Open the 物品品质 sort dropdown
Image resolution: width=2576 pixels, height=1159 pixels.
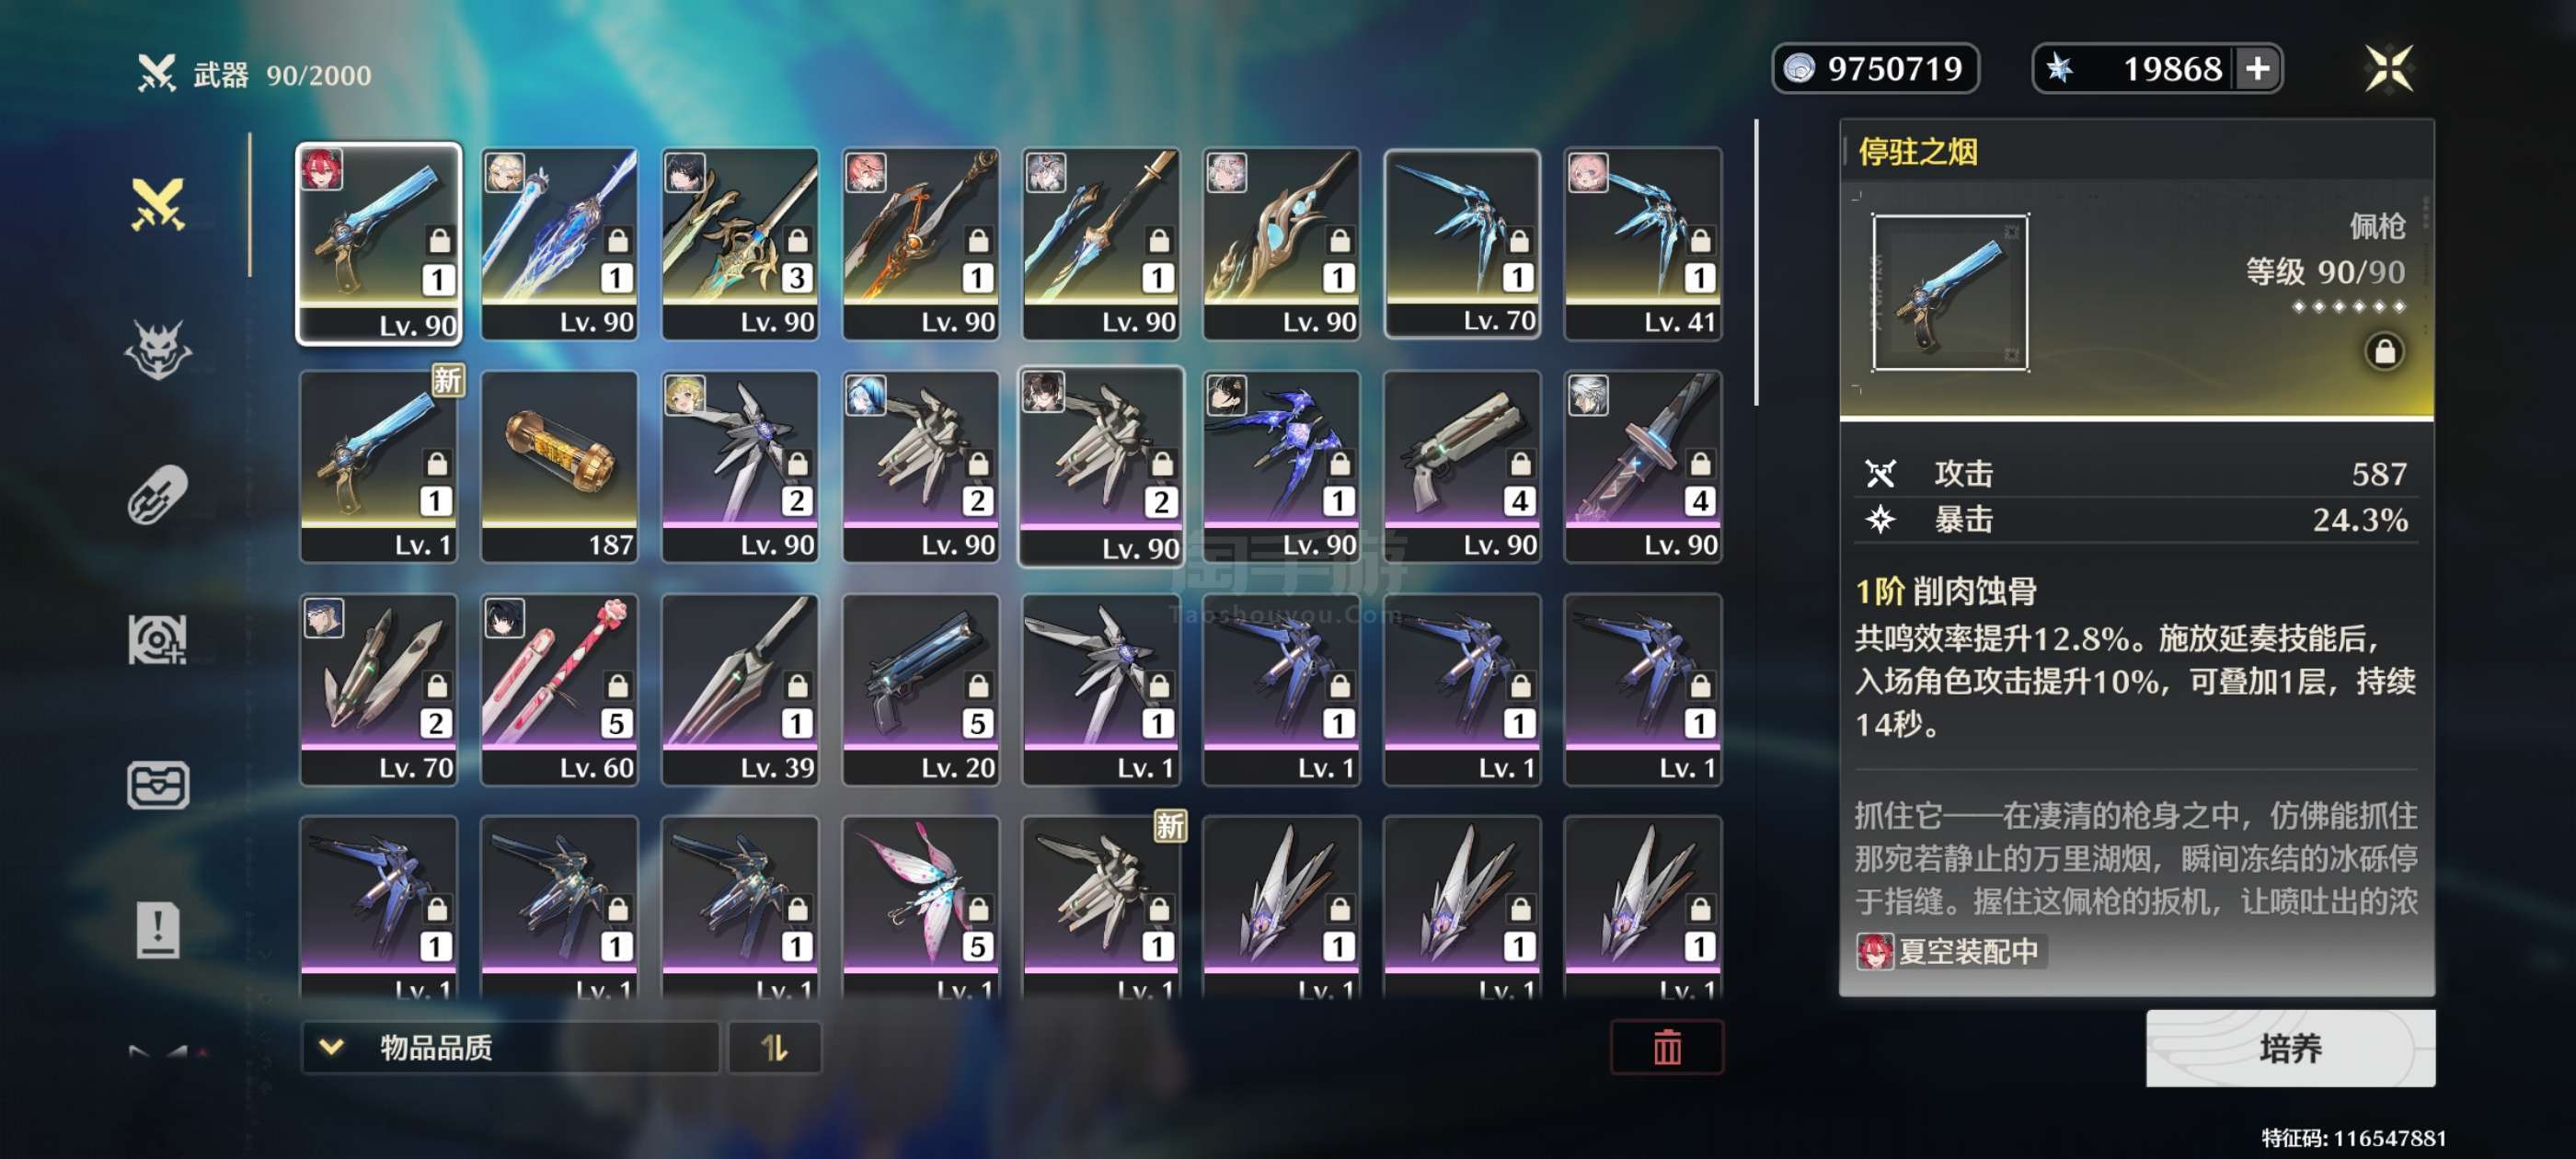click(510, 1047)
